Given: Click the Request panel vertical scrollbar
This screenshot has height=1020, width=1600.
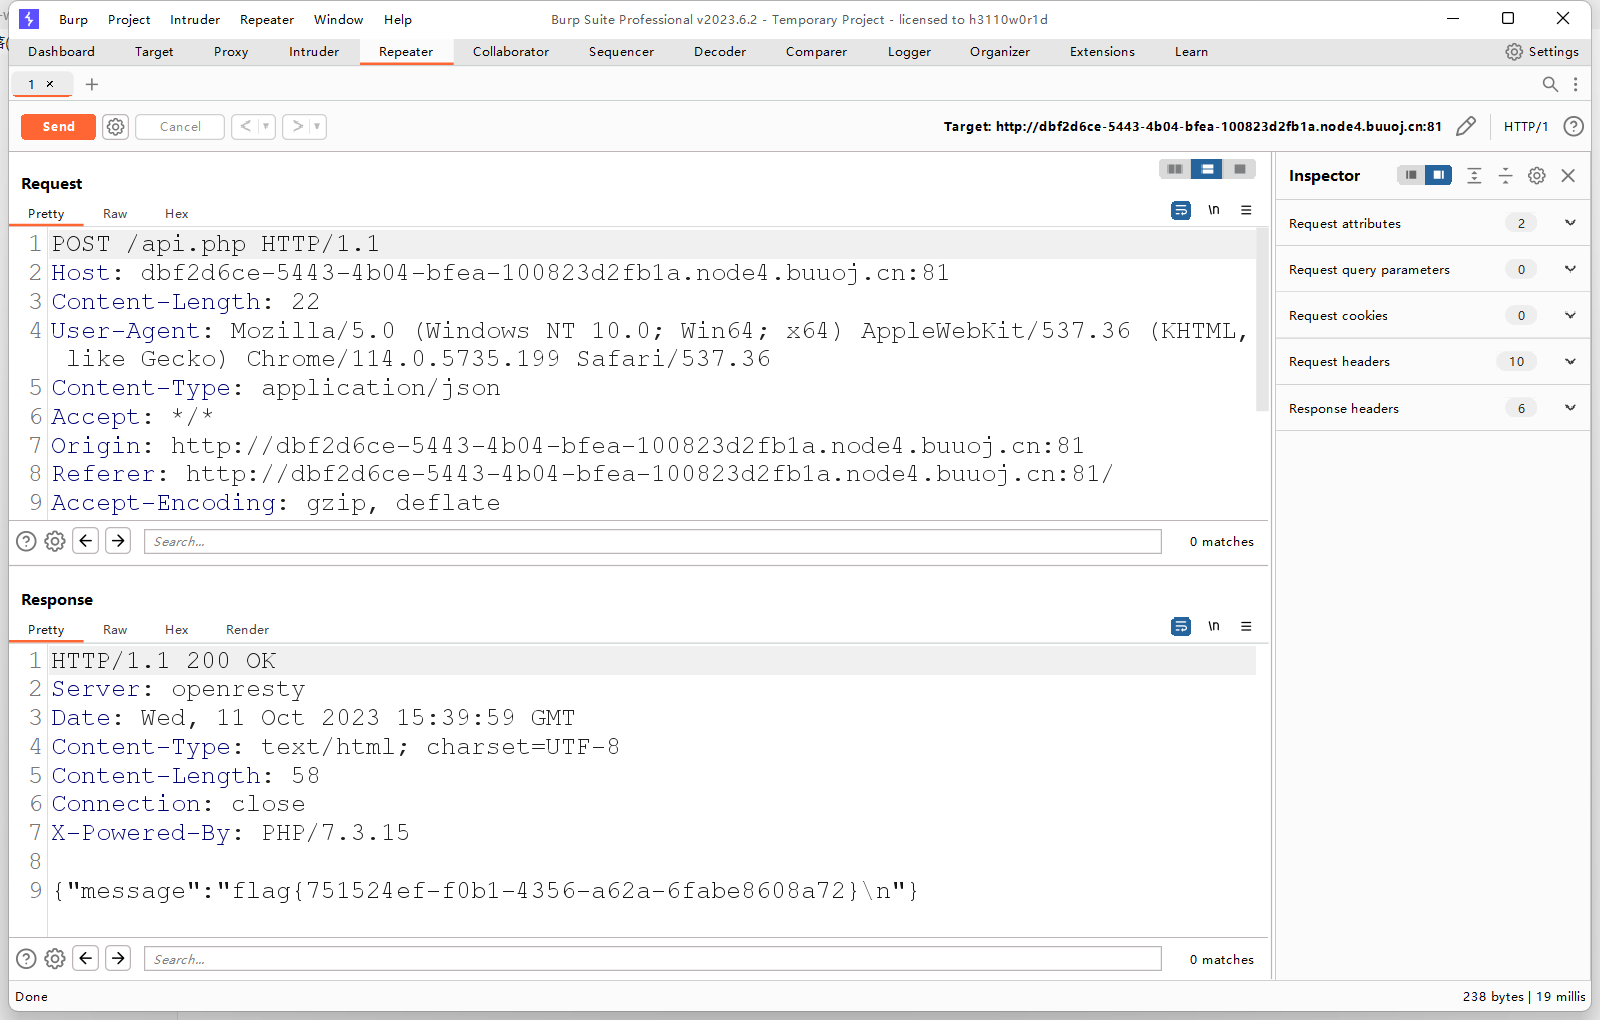Looking at the screenshot, I should click(x=1262, y=320).
